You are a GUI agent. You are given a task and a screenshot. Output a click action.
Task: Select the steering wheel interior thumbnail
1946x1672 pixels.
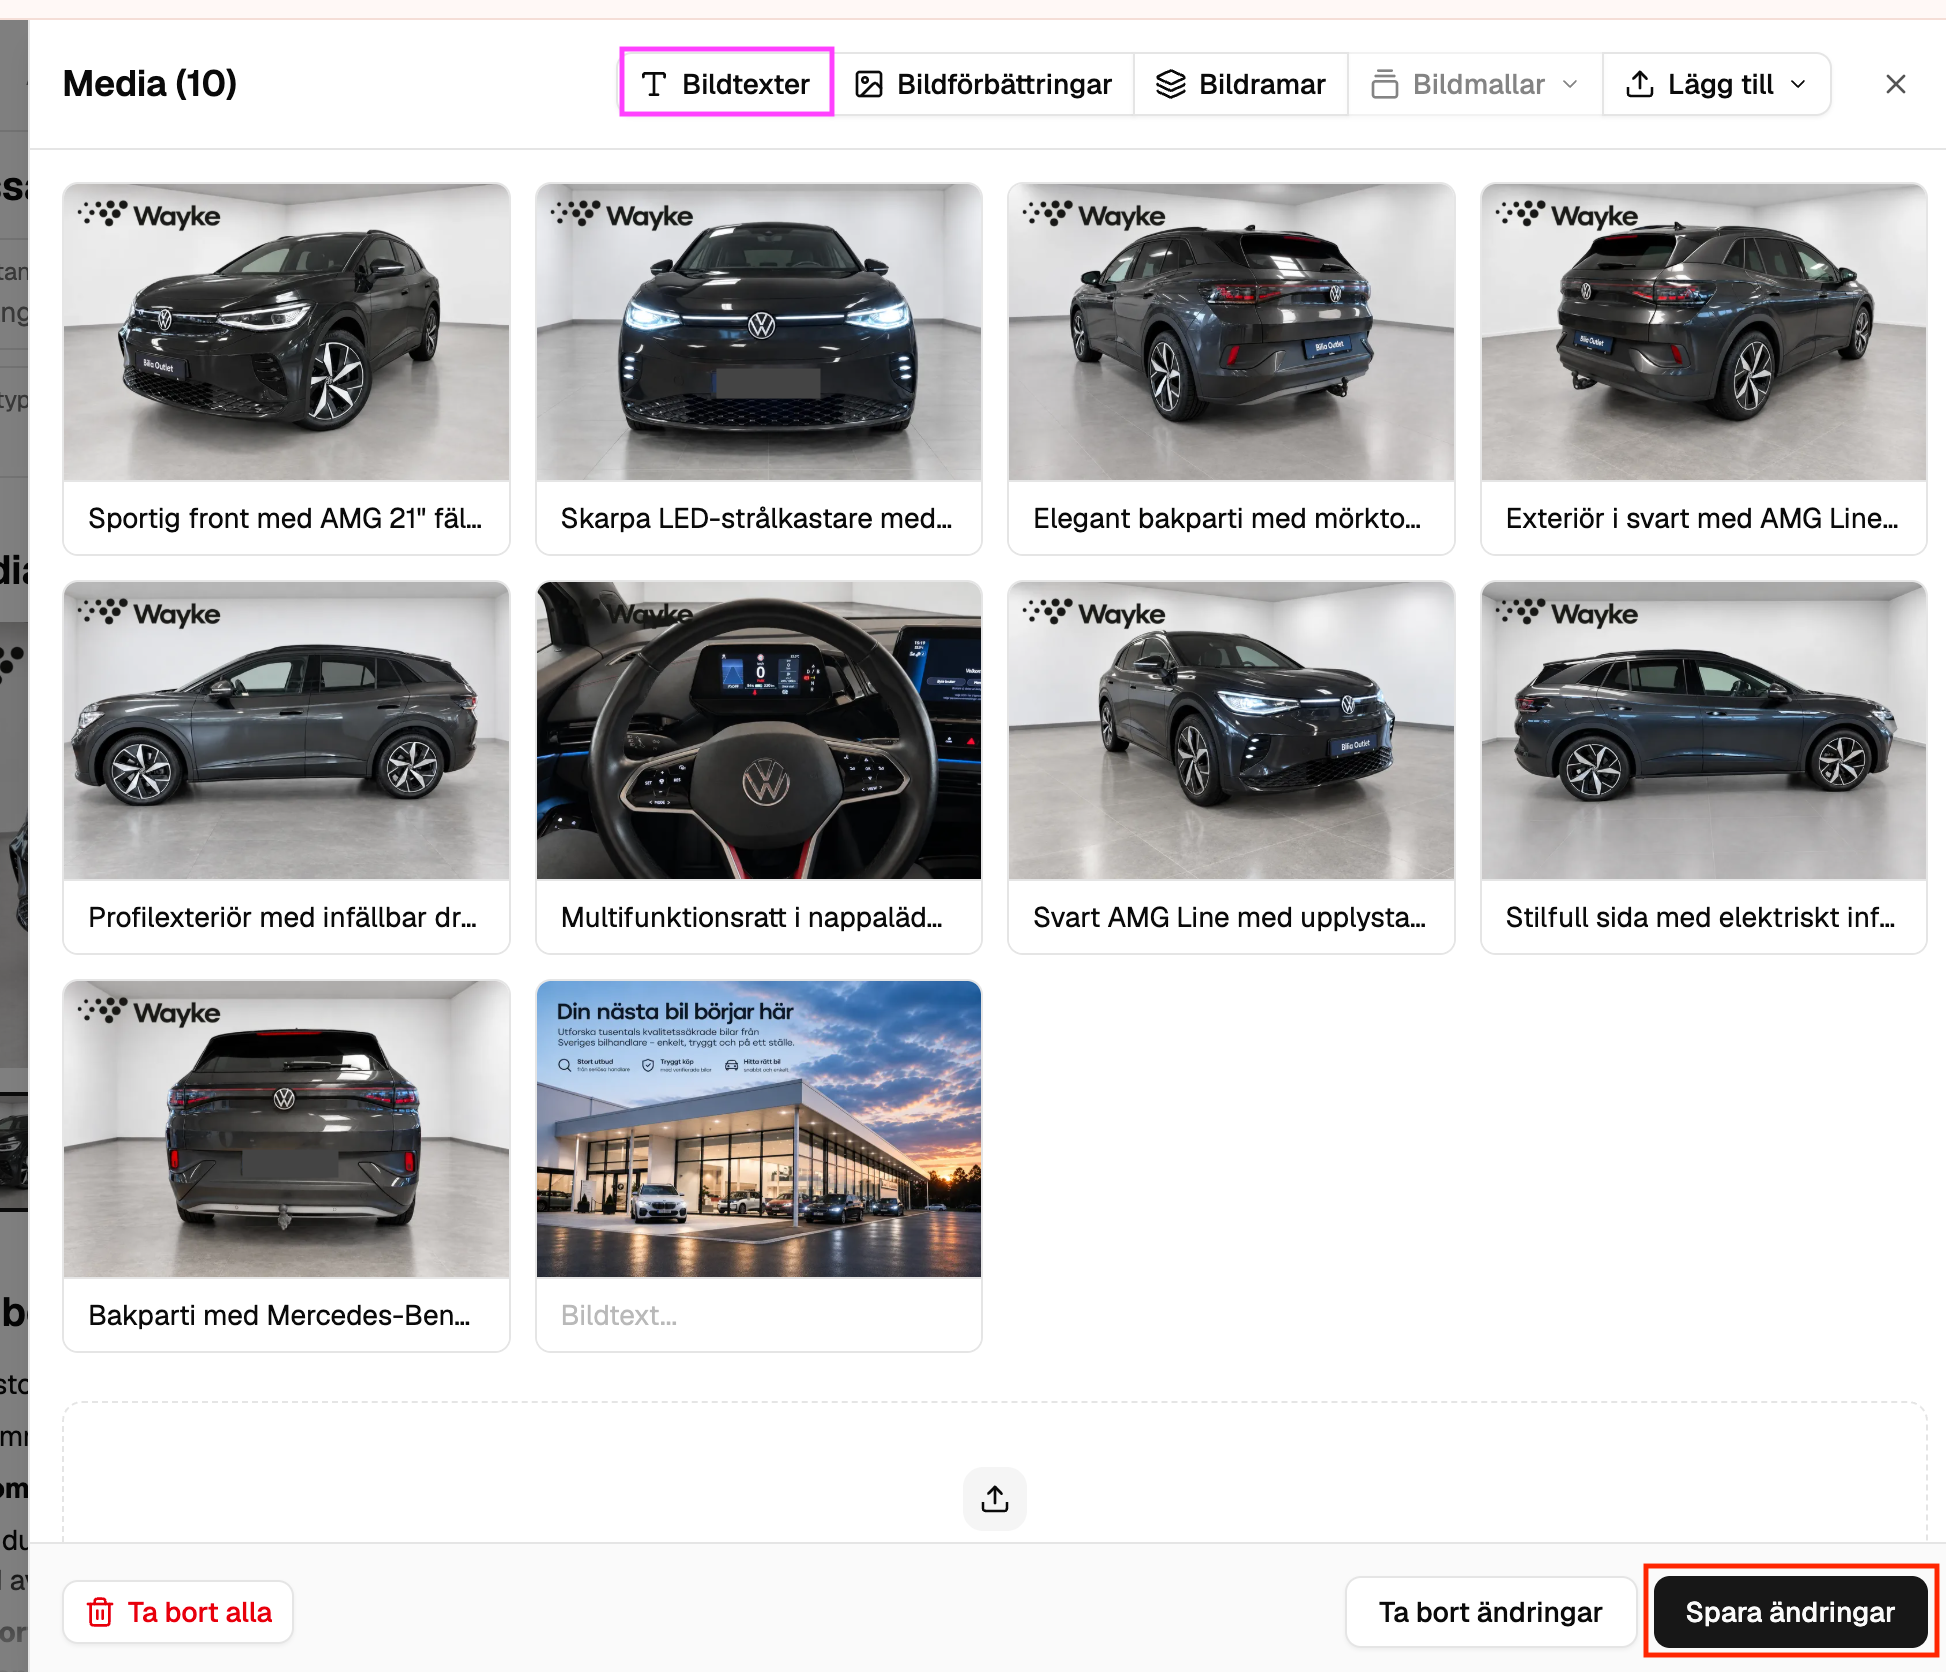click(759, 730)
